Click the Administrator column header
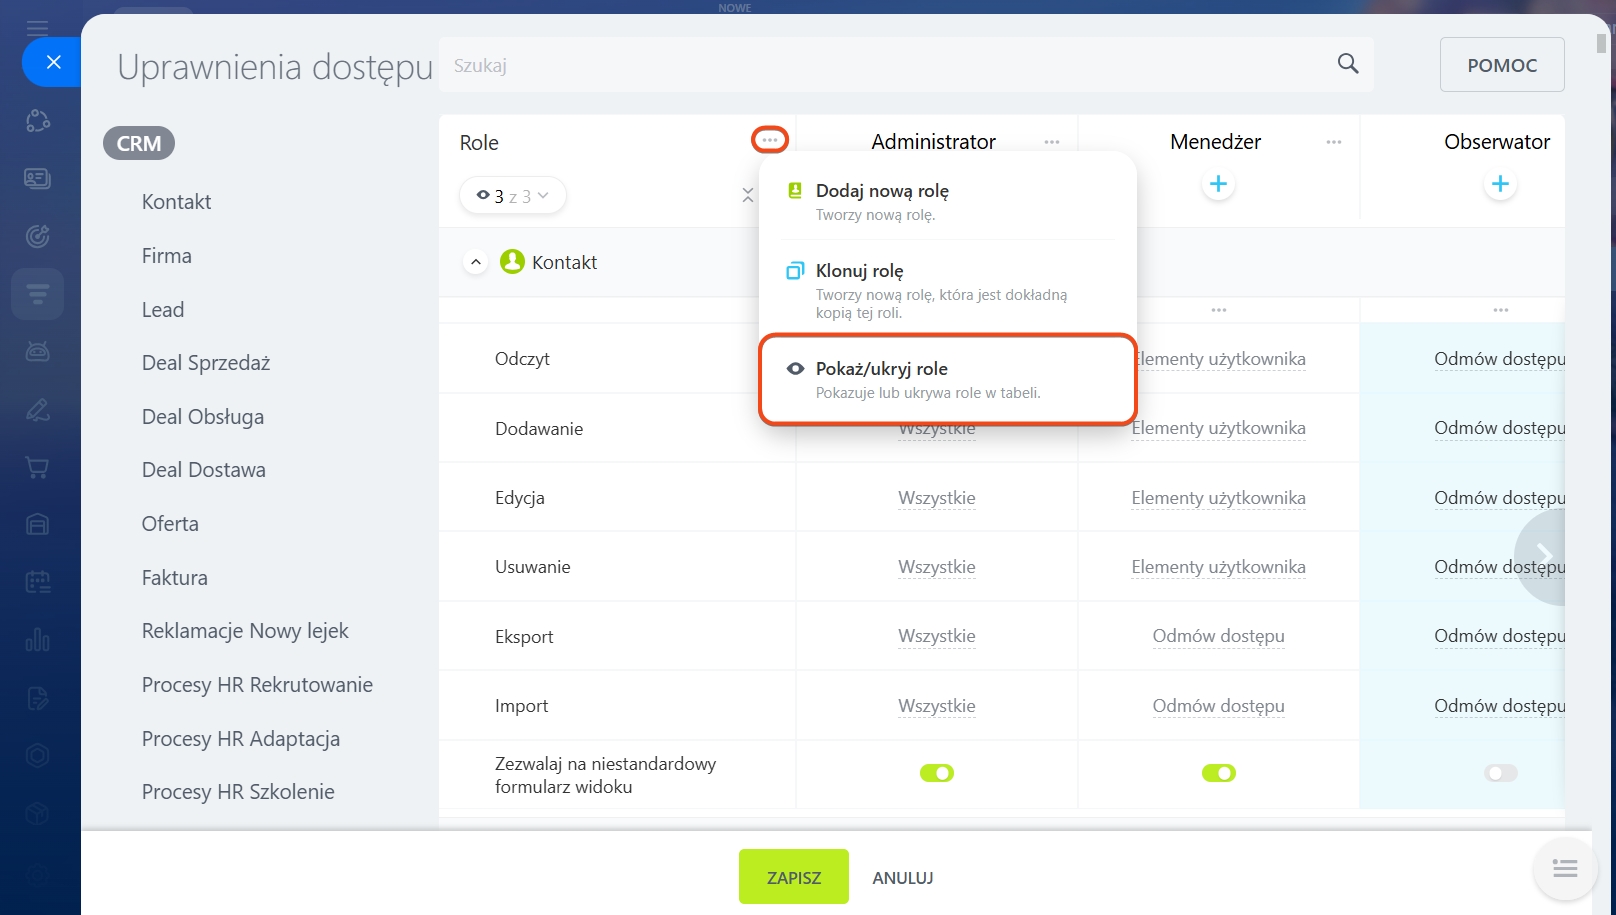This screenshot has width=1616, height=915. (x=933, y=142)
